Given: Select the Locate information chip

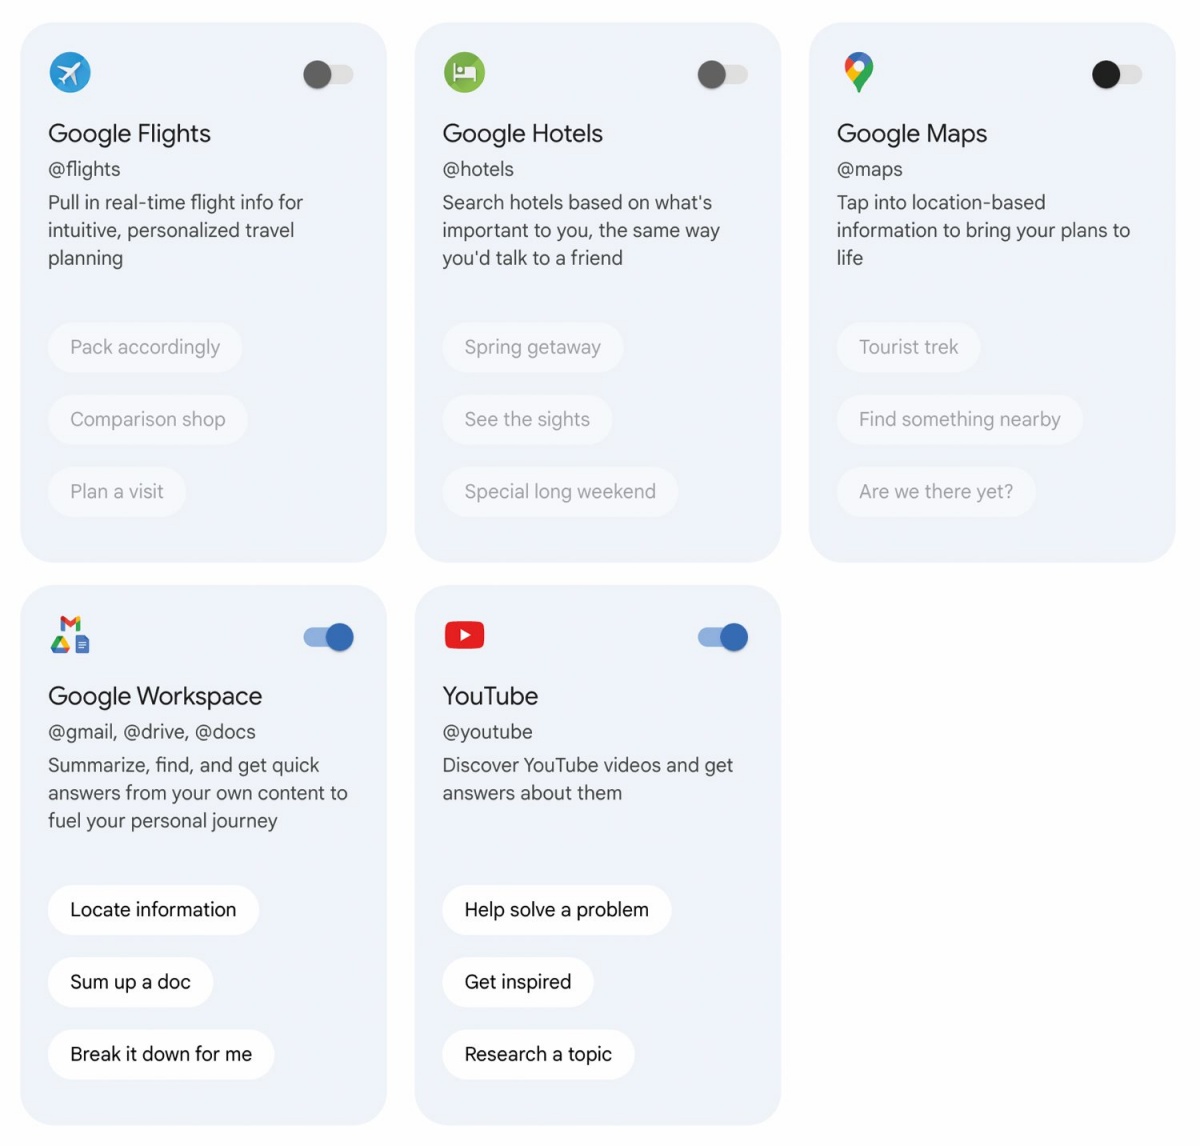Looking at the screenshot, I should click(153, 910).
